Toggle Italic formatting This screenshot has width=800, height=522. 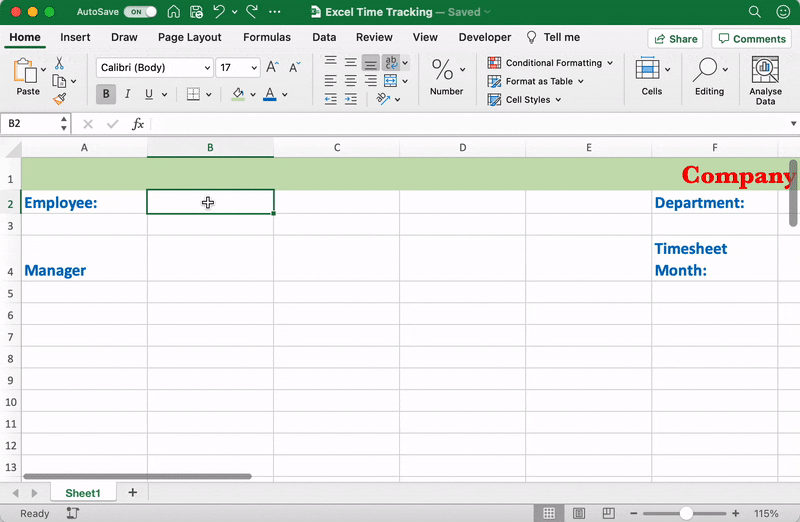tap(128, 95)
